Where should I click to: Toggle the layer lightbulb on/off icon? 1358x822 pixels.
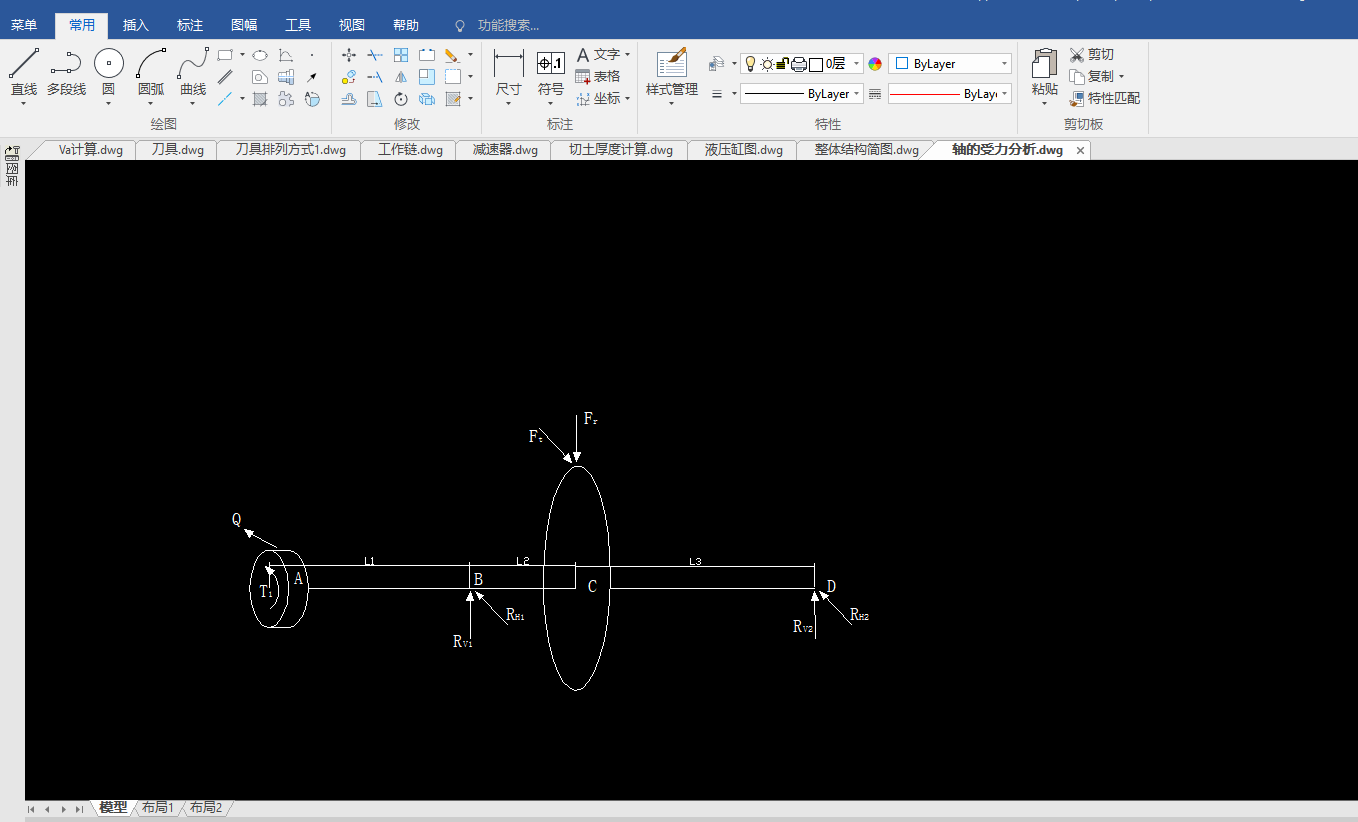point(750,64)
